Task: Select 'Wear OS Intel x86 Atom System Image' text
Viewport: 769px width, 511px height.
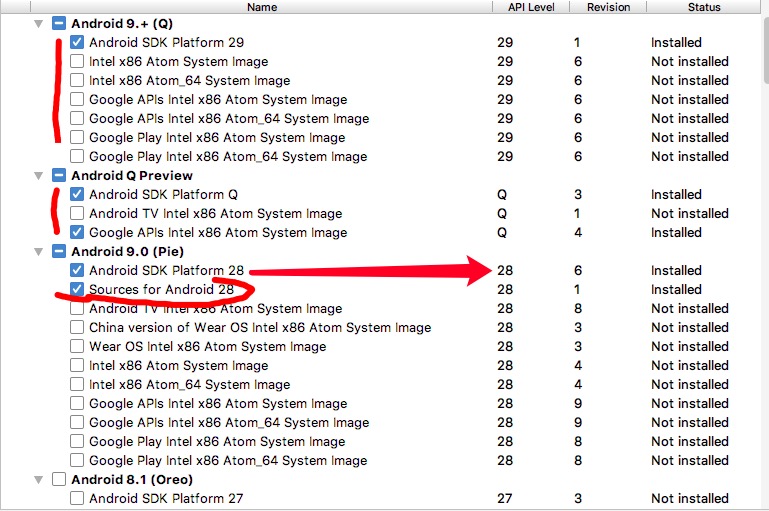Action: coord(207,346)
